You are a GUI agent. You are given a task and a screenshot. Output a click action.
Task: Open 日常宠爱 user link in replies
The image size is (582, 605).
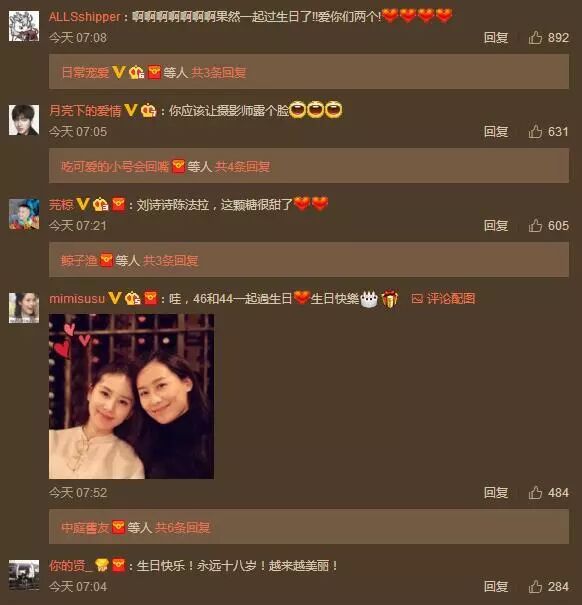[x=85, y=72]
